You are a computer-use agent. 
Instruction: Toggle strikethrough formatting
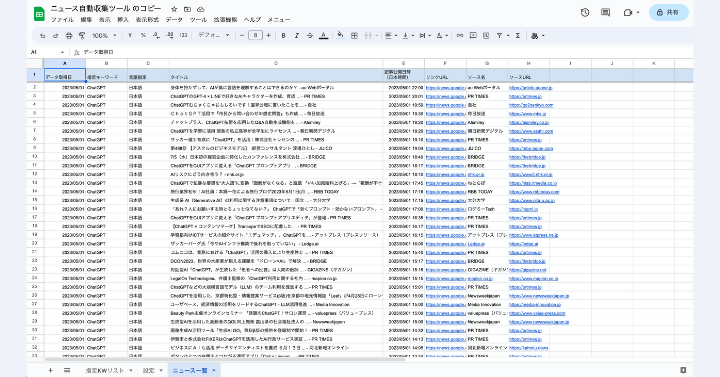coord(310,35)
